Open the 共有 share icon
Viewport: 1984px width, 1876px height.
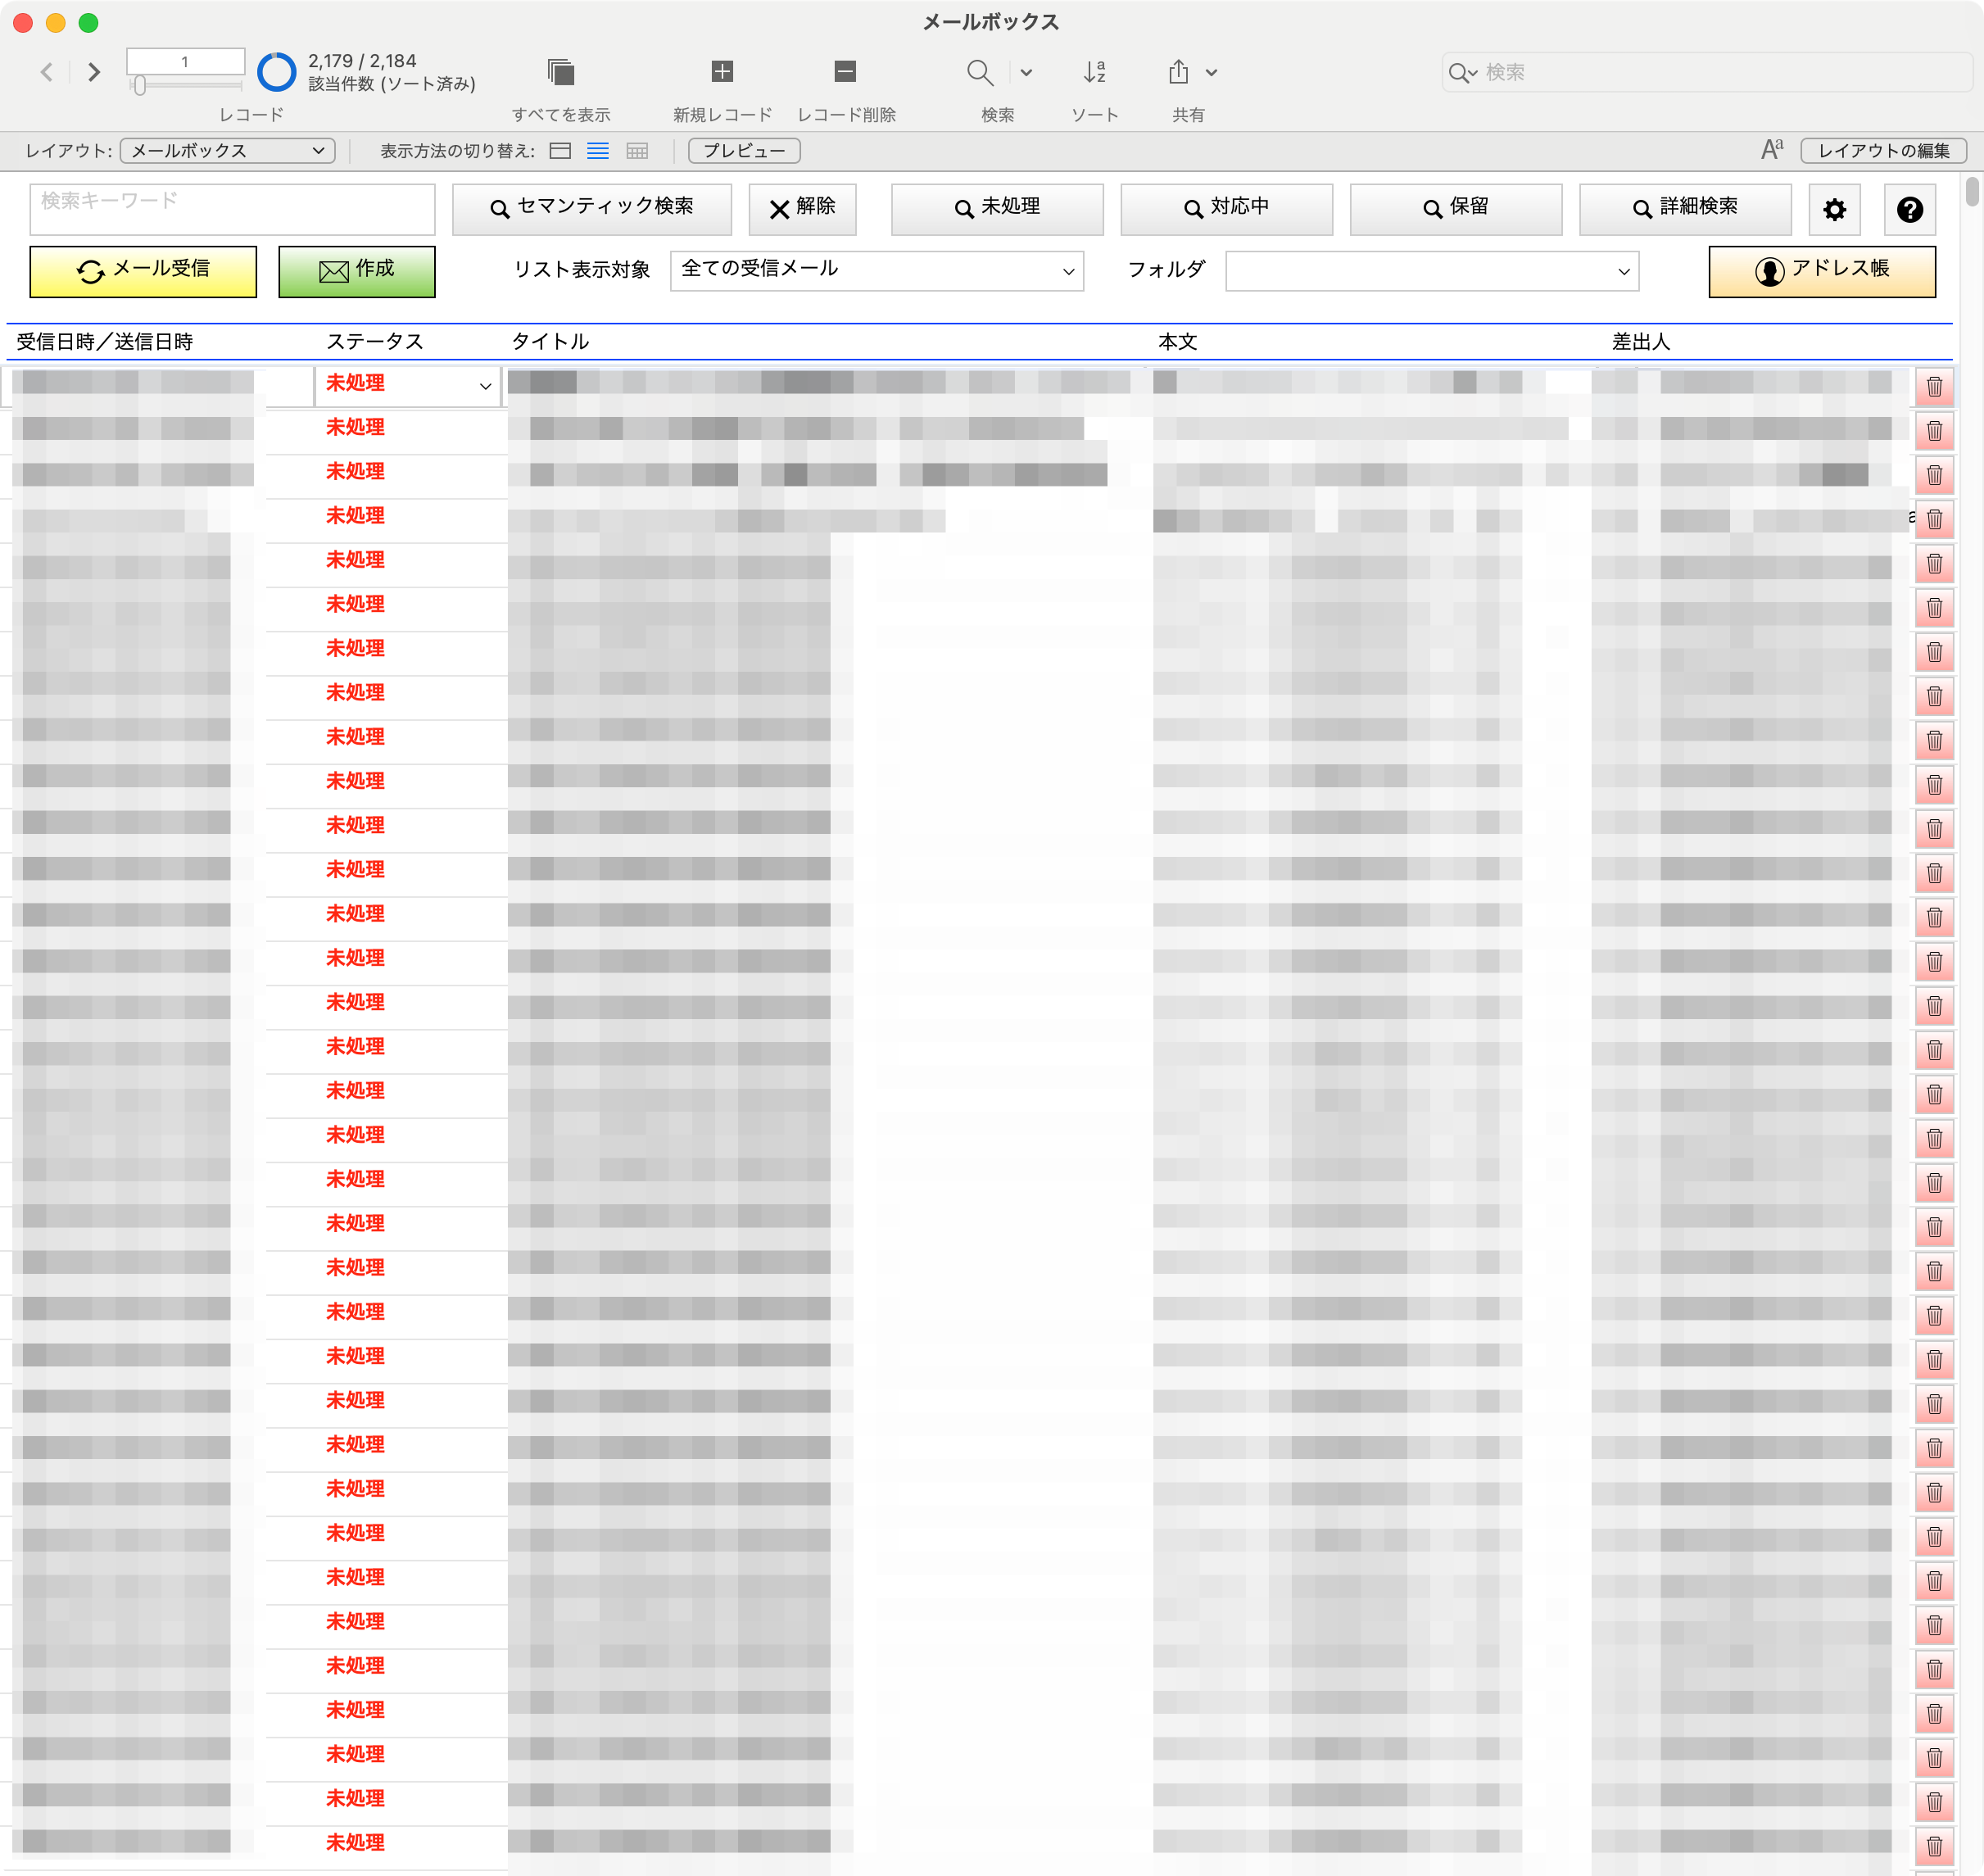click(x=1179, y=72)
